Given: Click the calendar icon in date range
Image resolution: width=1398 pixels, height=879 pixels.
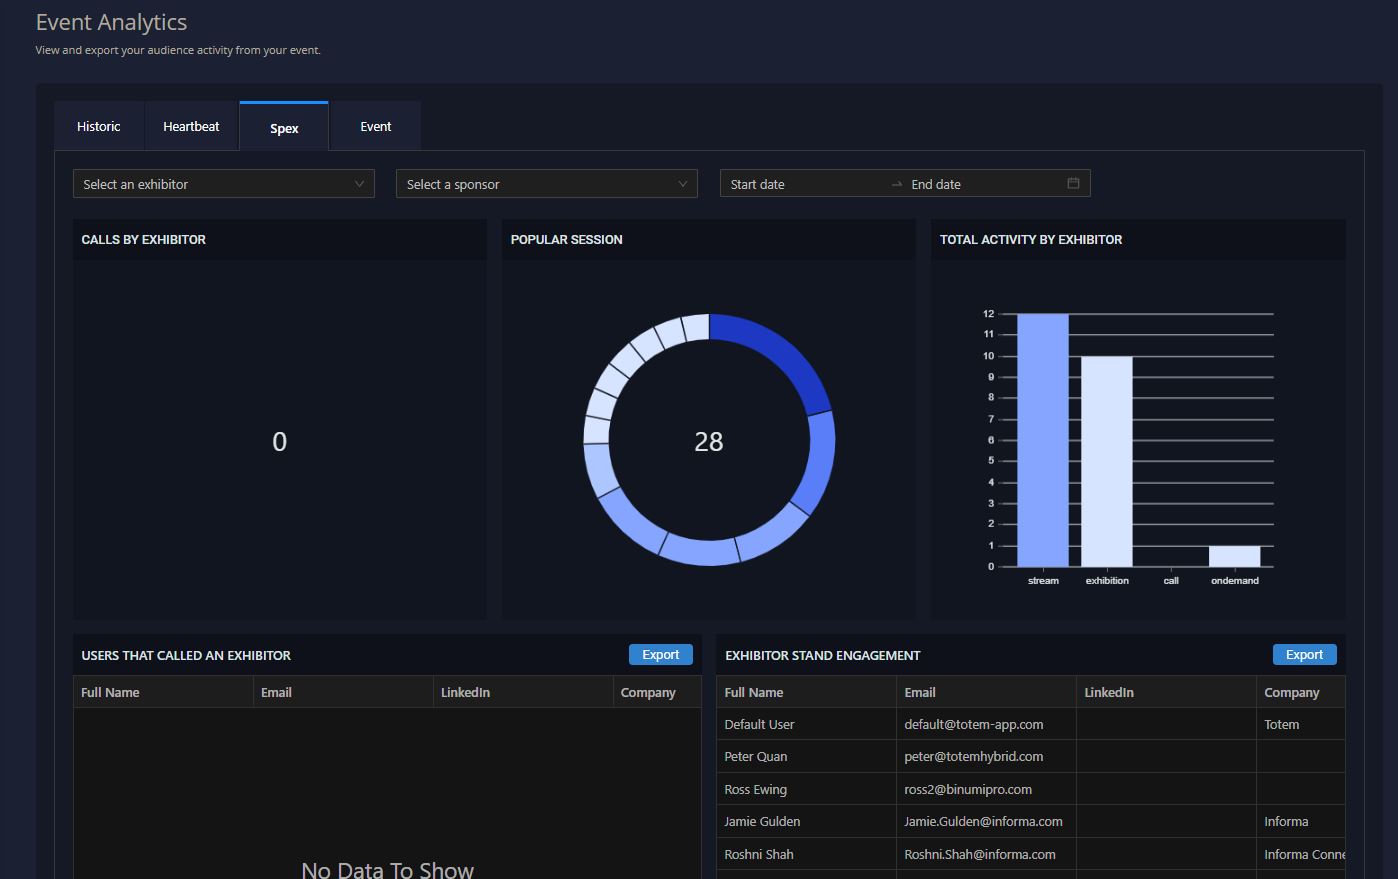Looking at the screenshot, I should (x=1073, y=184).
